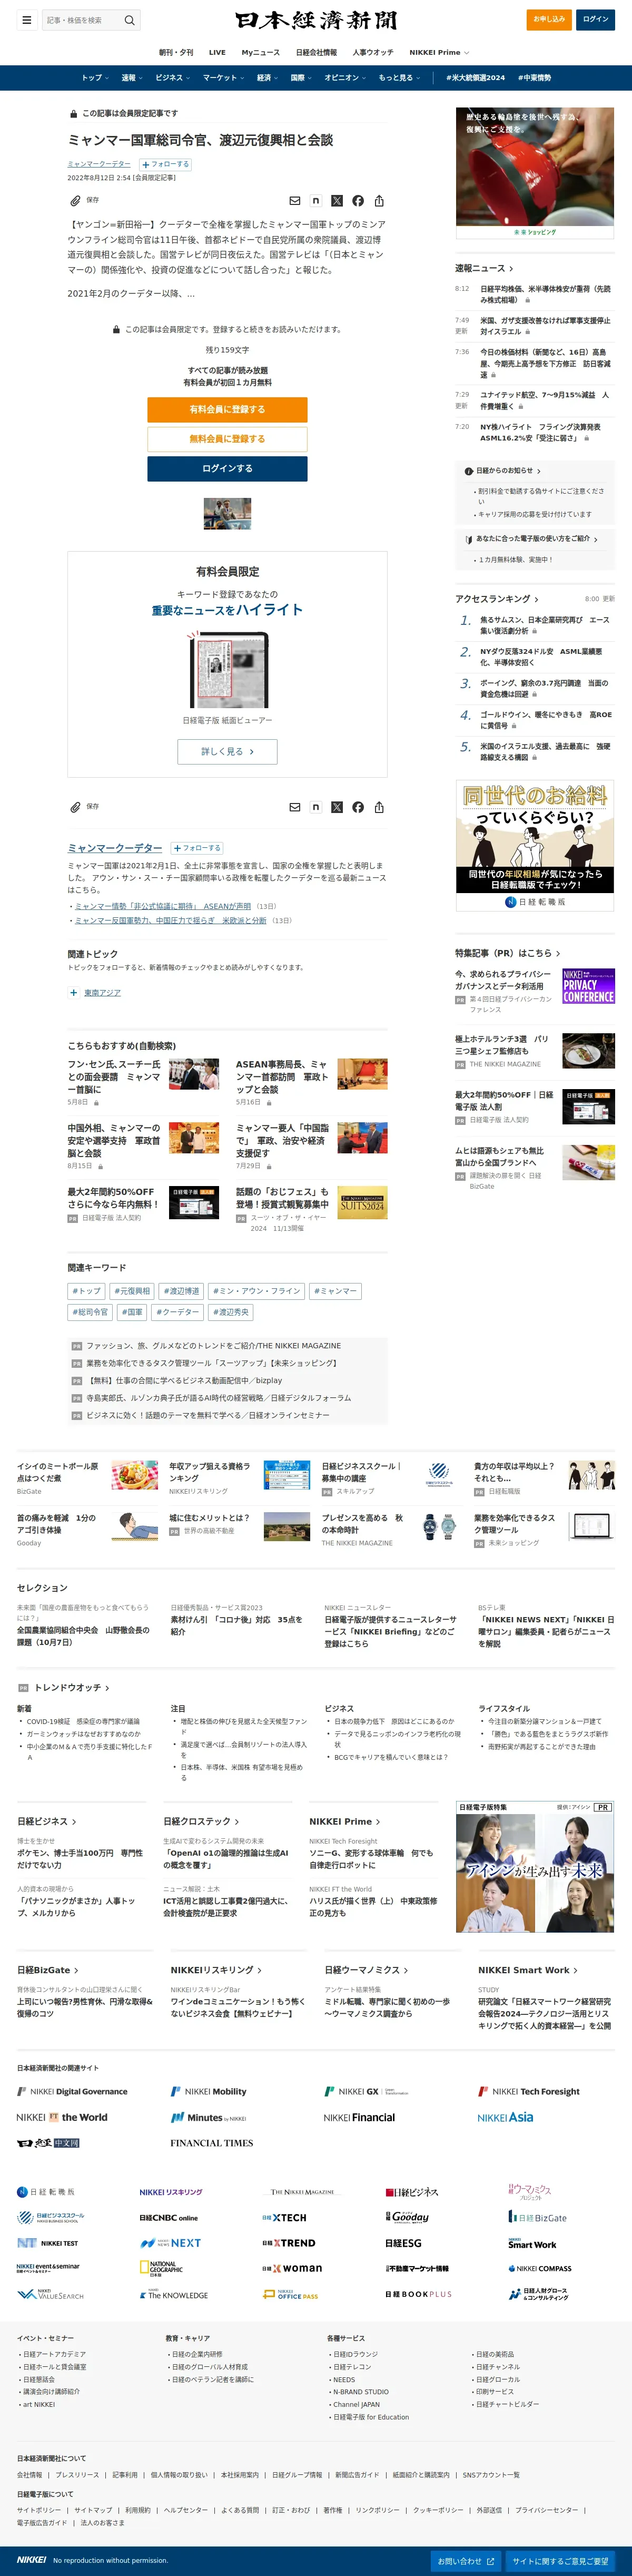The width and height of the screenshot is (632, 2576).
Task: Click the 日経転職版 logo in footer grid
Action: coord(46,2192)
